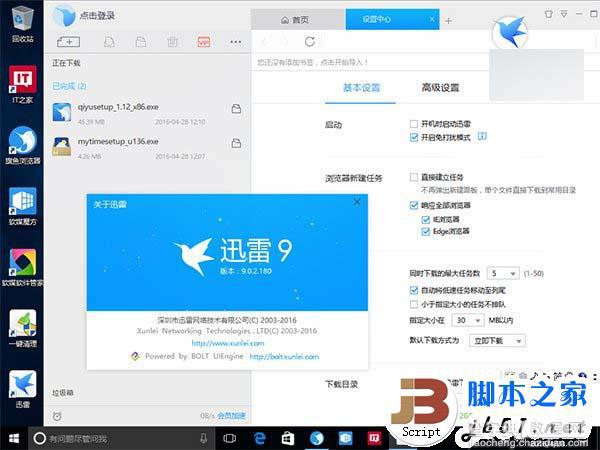600x450 pixels.
Task: Close the 关于迅雷 dialog
Action: coord(357,202)
